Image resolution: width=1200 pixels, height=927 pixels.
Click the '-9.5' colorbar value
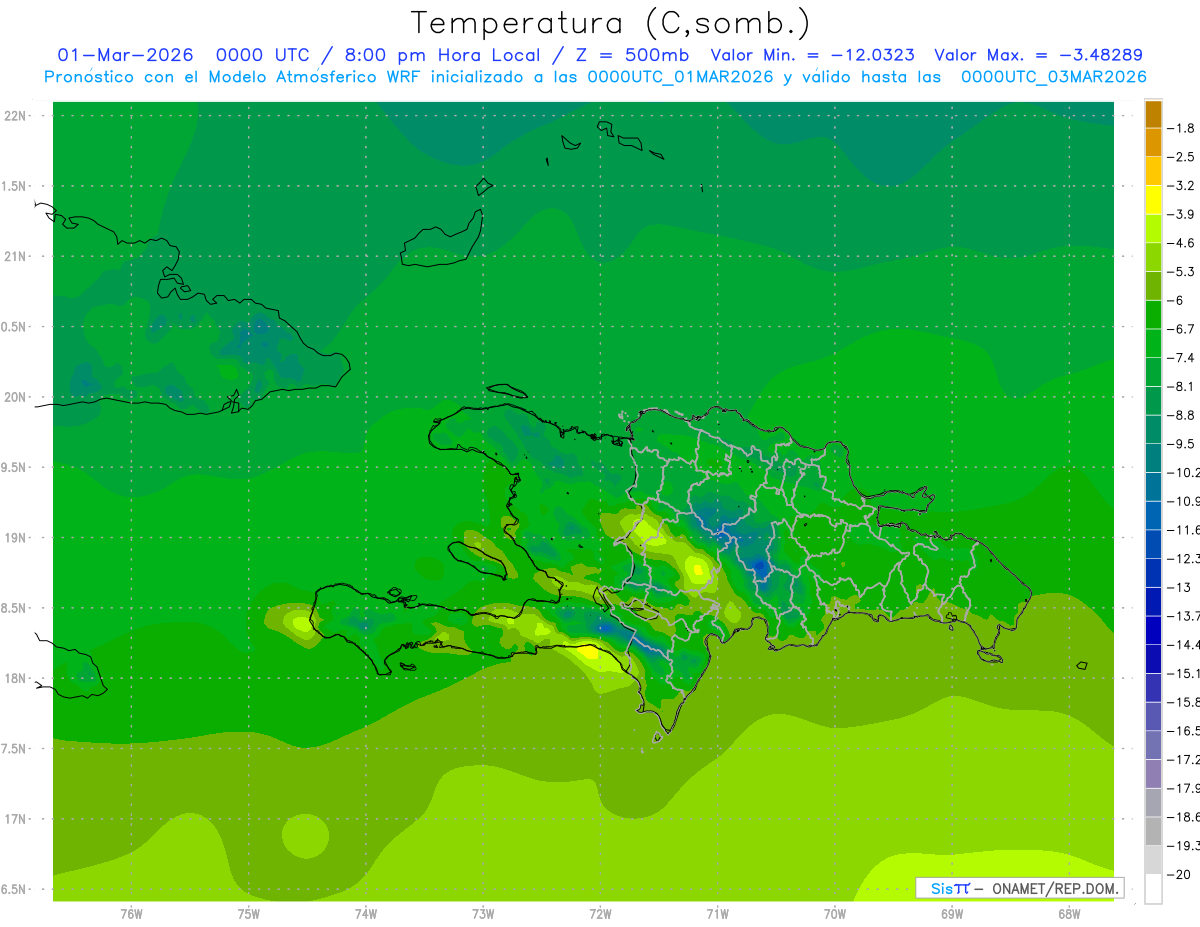[x=1182, y=443]
